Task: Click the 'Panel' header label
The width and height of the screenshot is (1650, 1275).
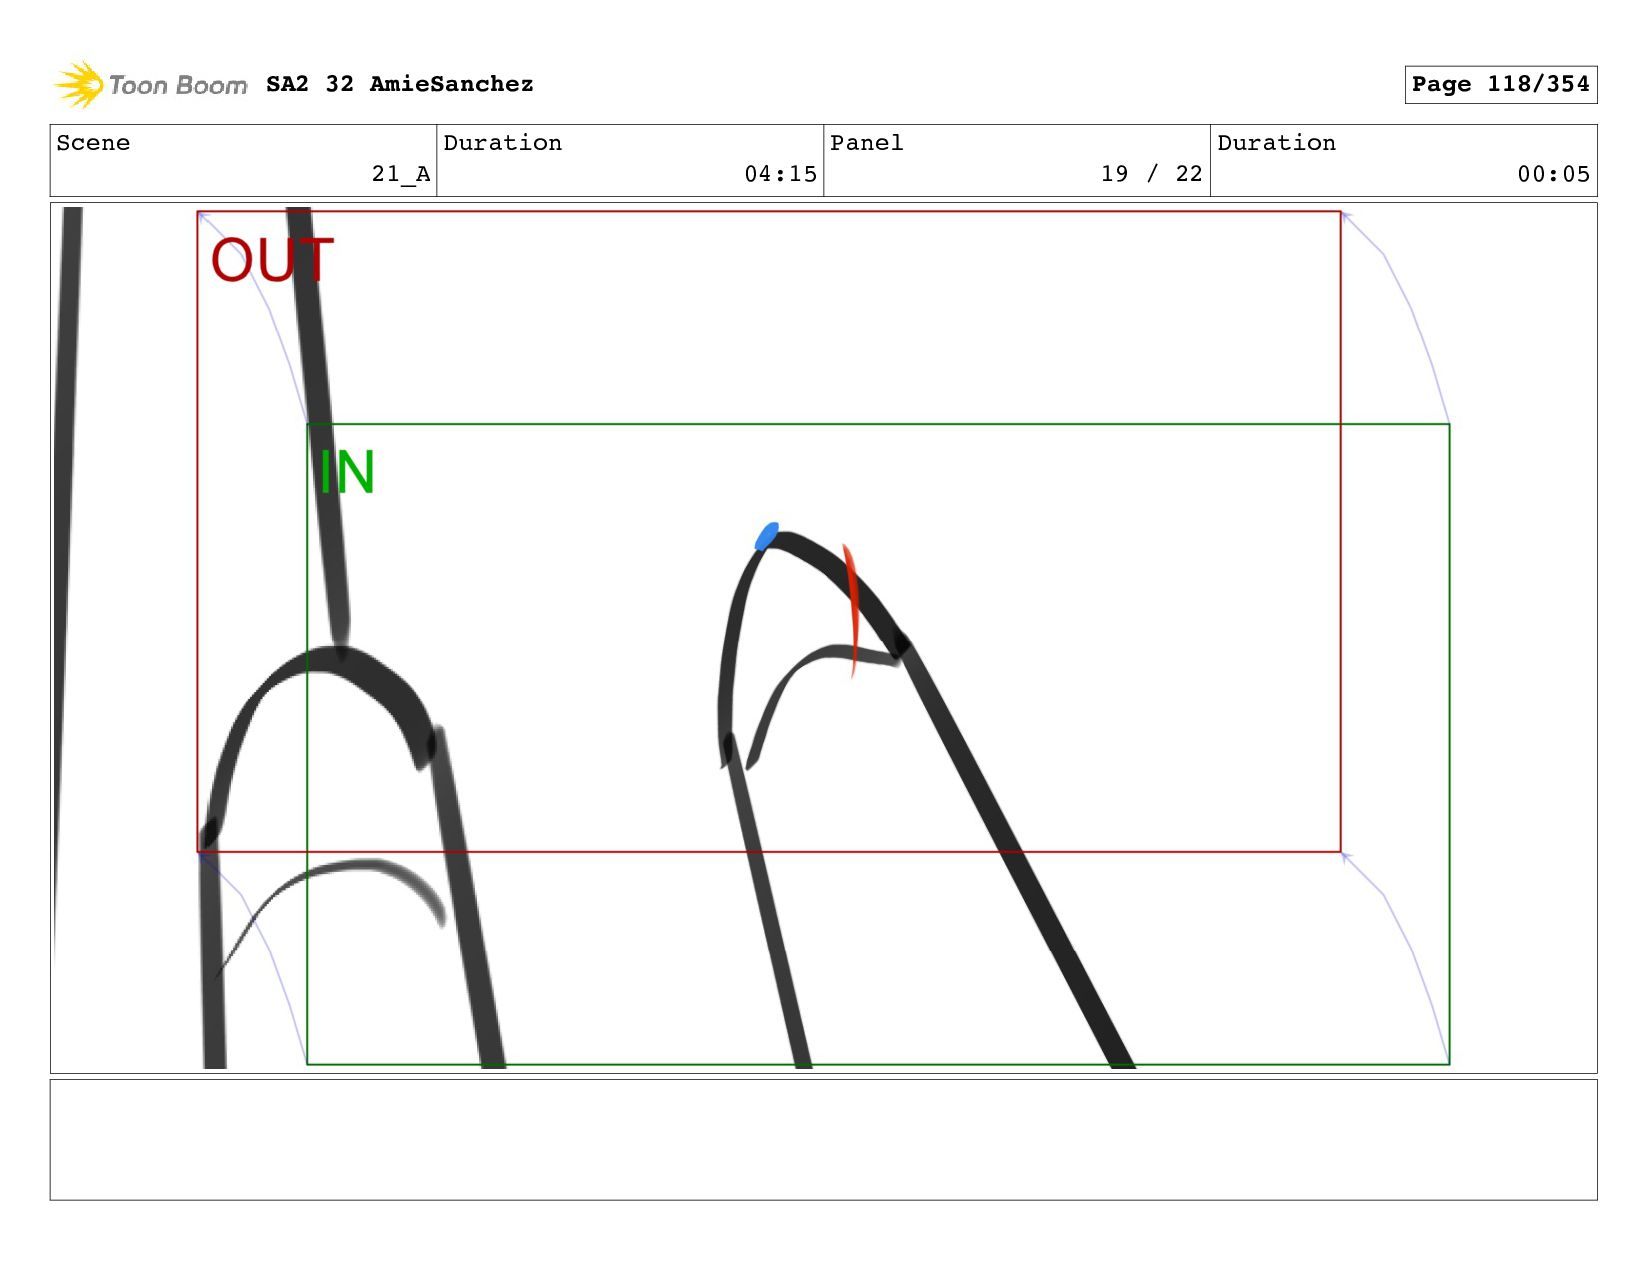Action: 867,143
